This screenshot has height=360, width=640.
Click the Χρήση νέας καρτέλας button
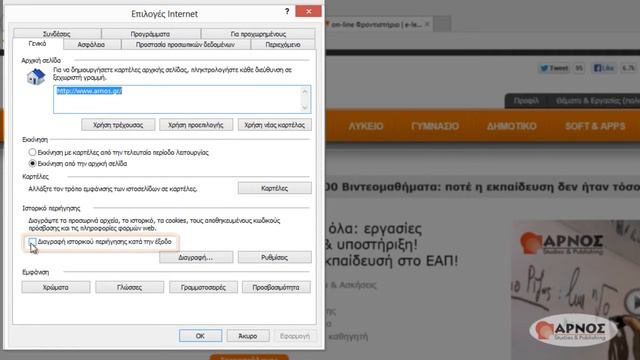(274, 125)
